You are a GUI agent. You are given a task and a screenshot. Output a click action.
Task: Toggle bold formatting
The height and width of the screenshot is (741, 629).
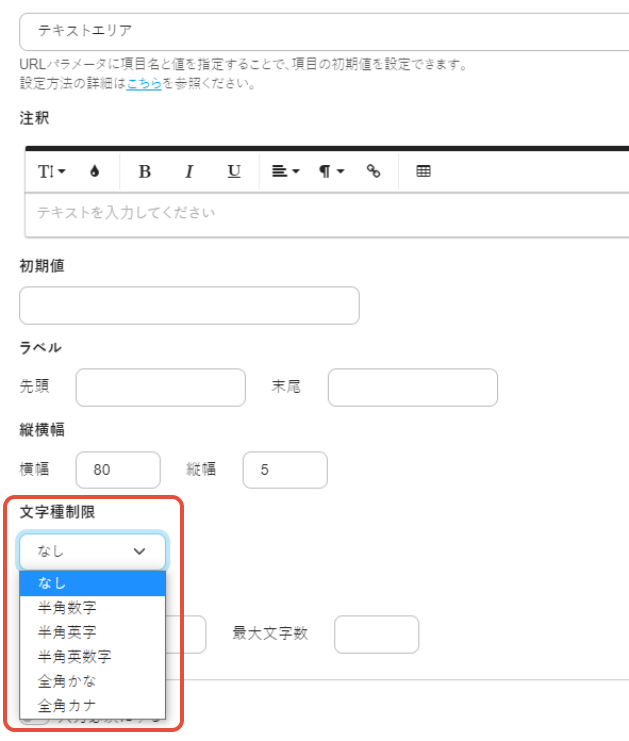145,171
